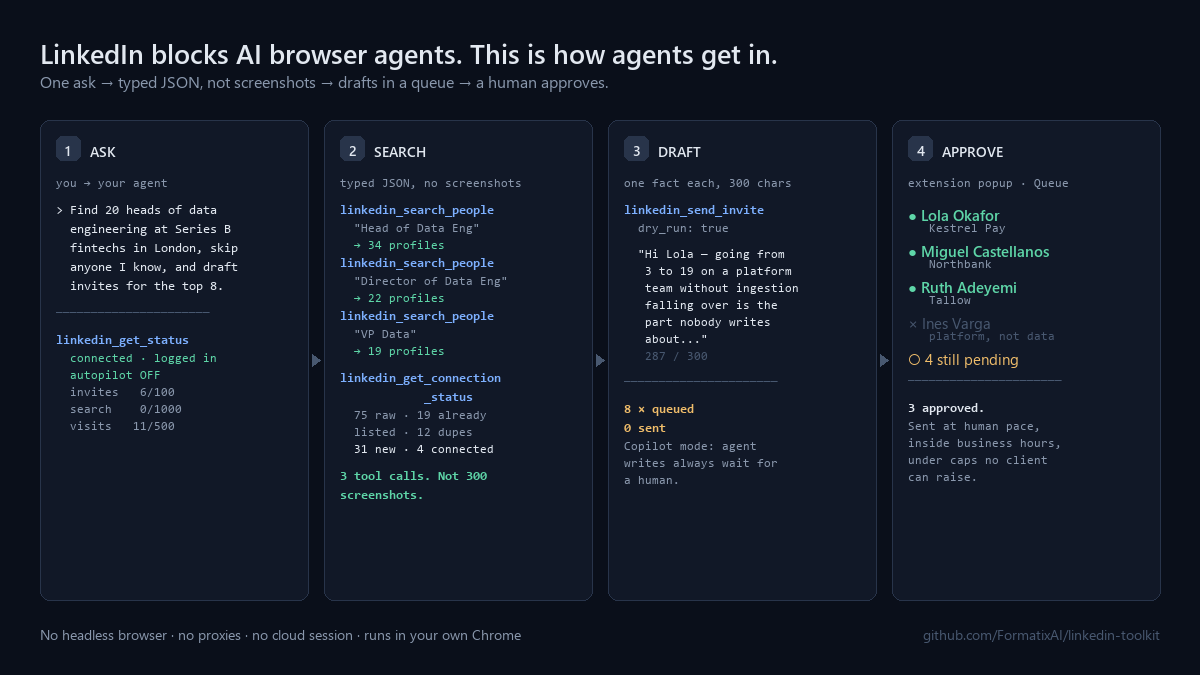Click the 'Copilot mode' explanation text

point(701,463)
